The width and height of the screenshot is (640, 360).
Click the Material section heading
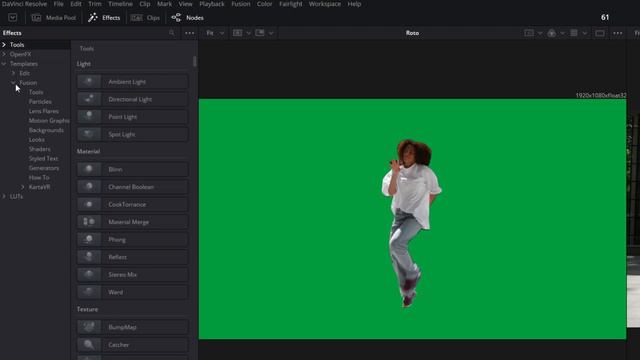pyautogui.click(x=88, y=151)
